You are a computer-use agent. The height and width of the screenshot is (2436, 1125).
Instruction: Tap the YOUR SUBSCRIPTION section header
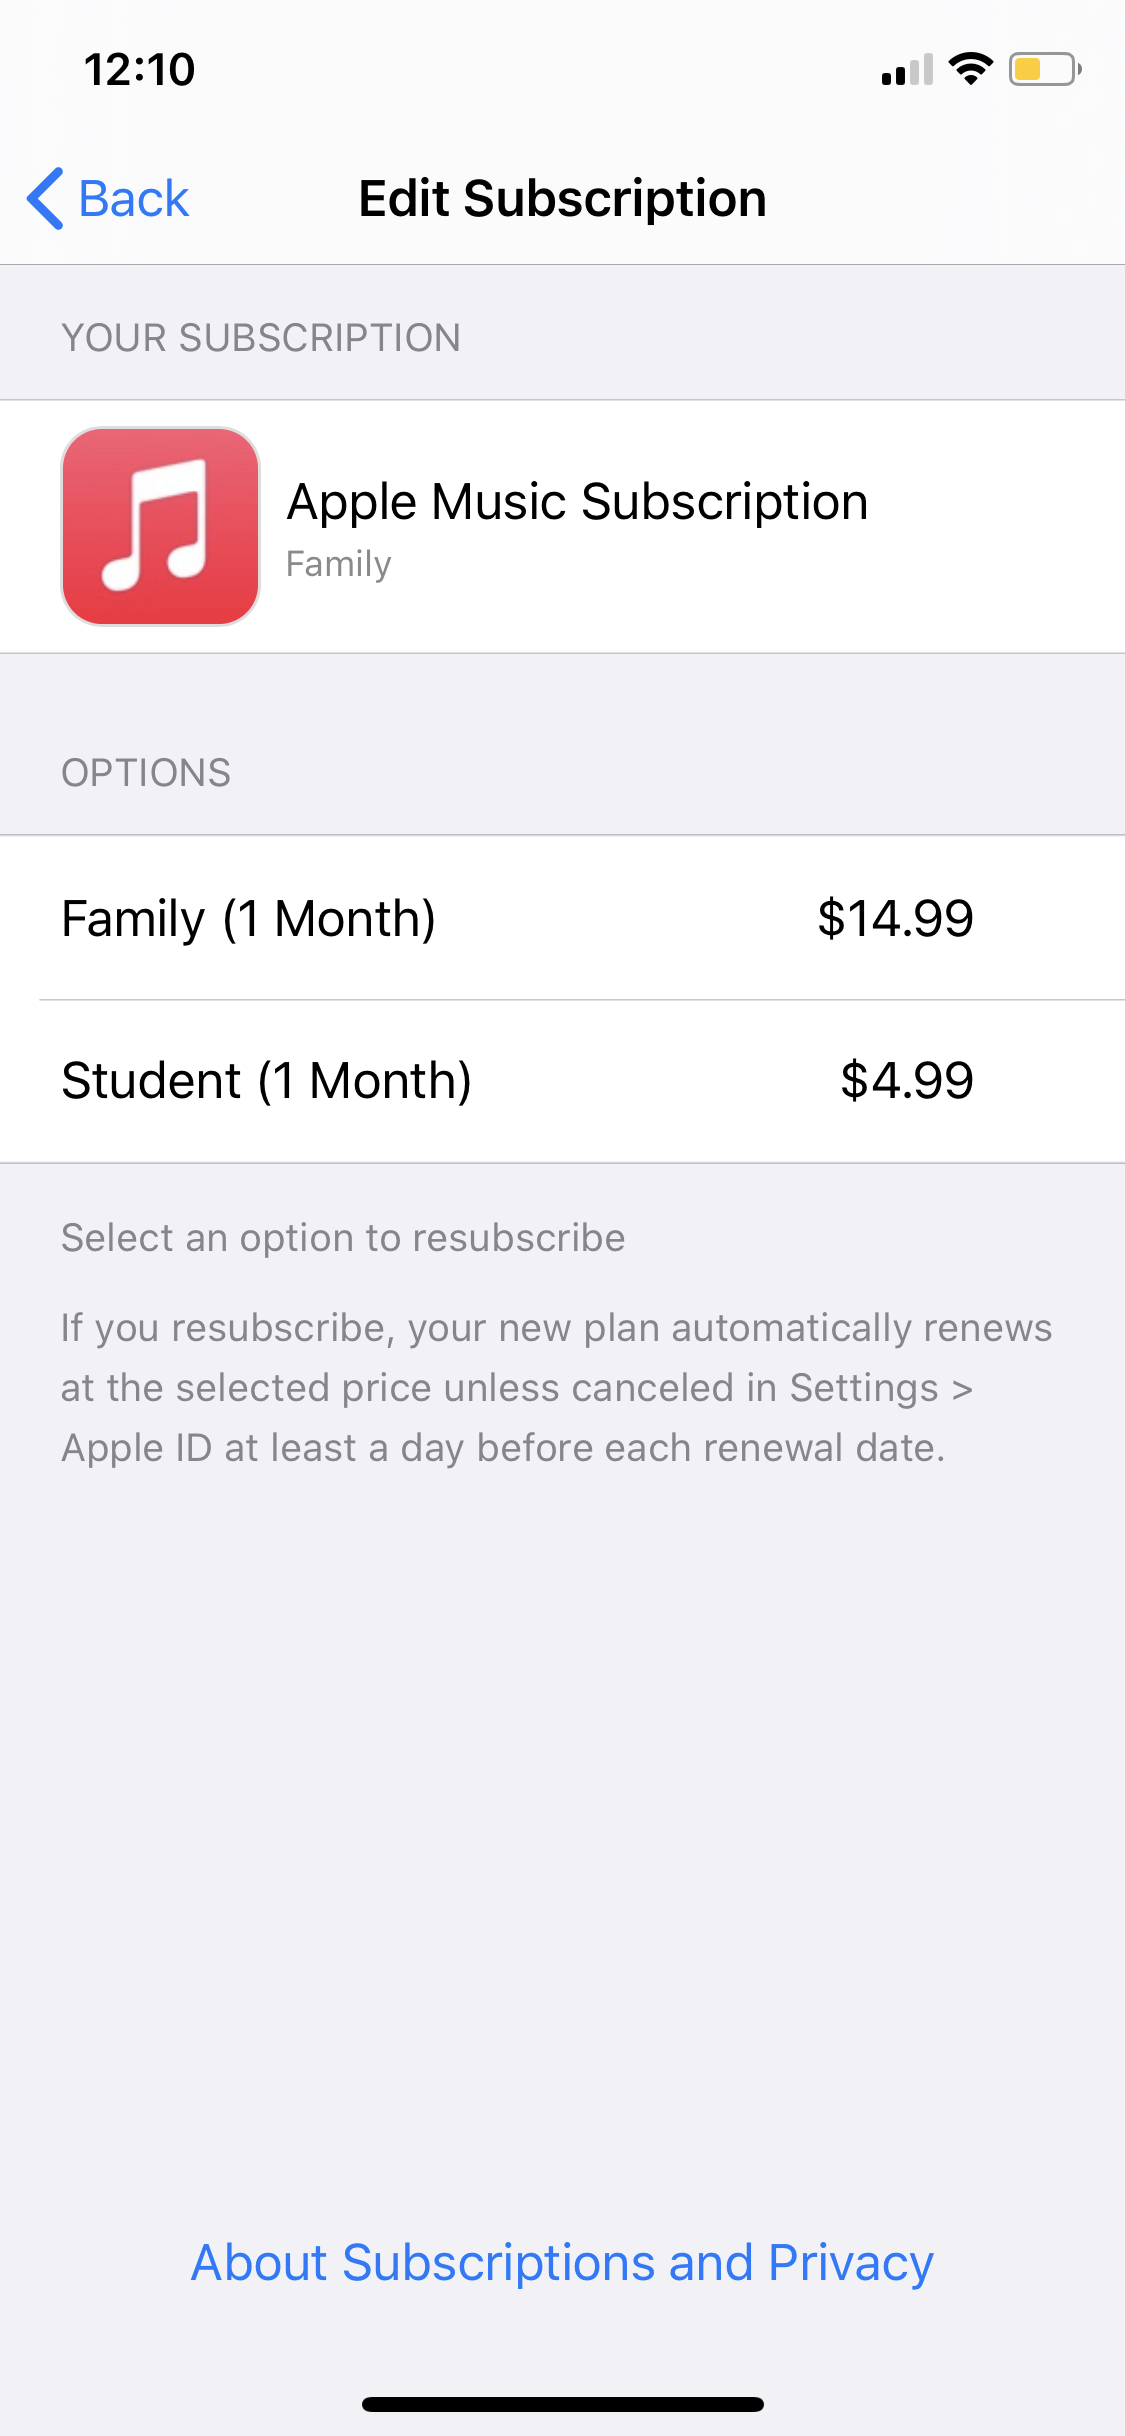[261, 338]
